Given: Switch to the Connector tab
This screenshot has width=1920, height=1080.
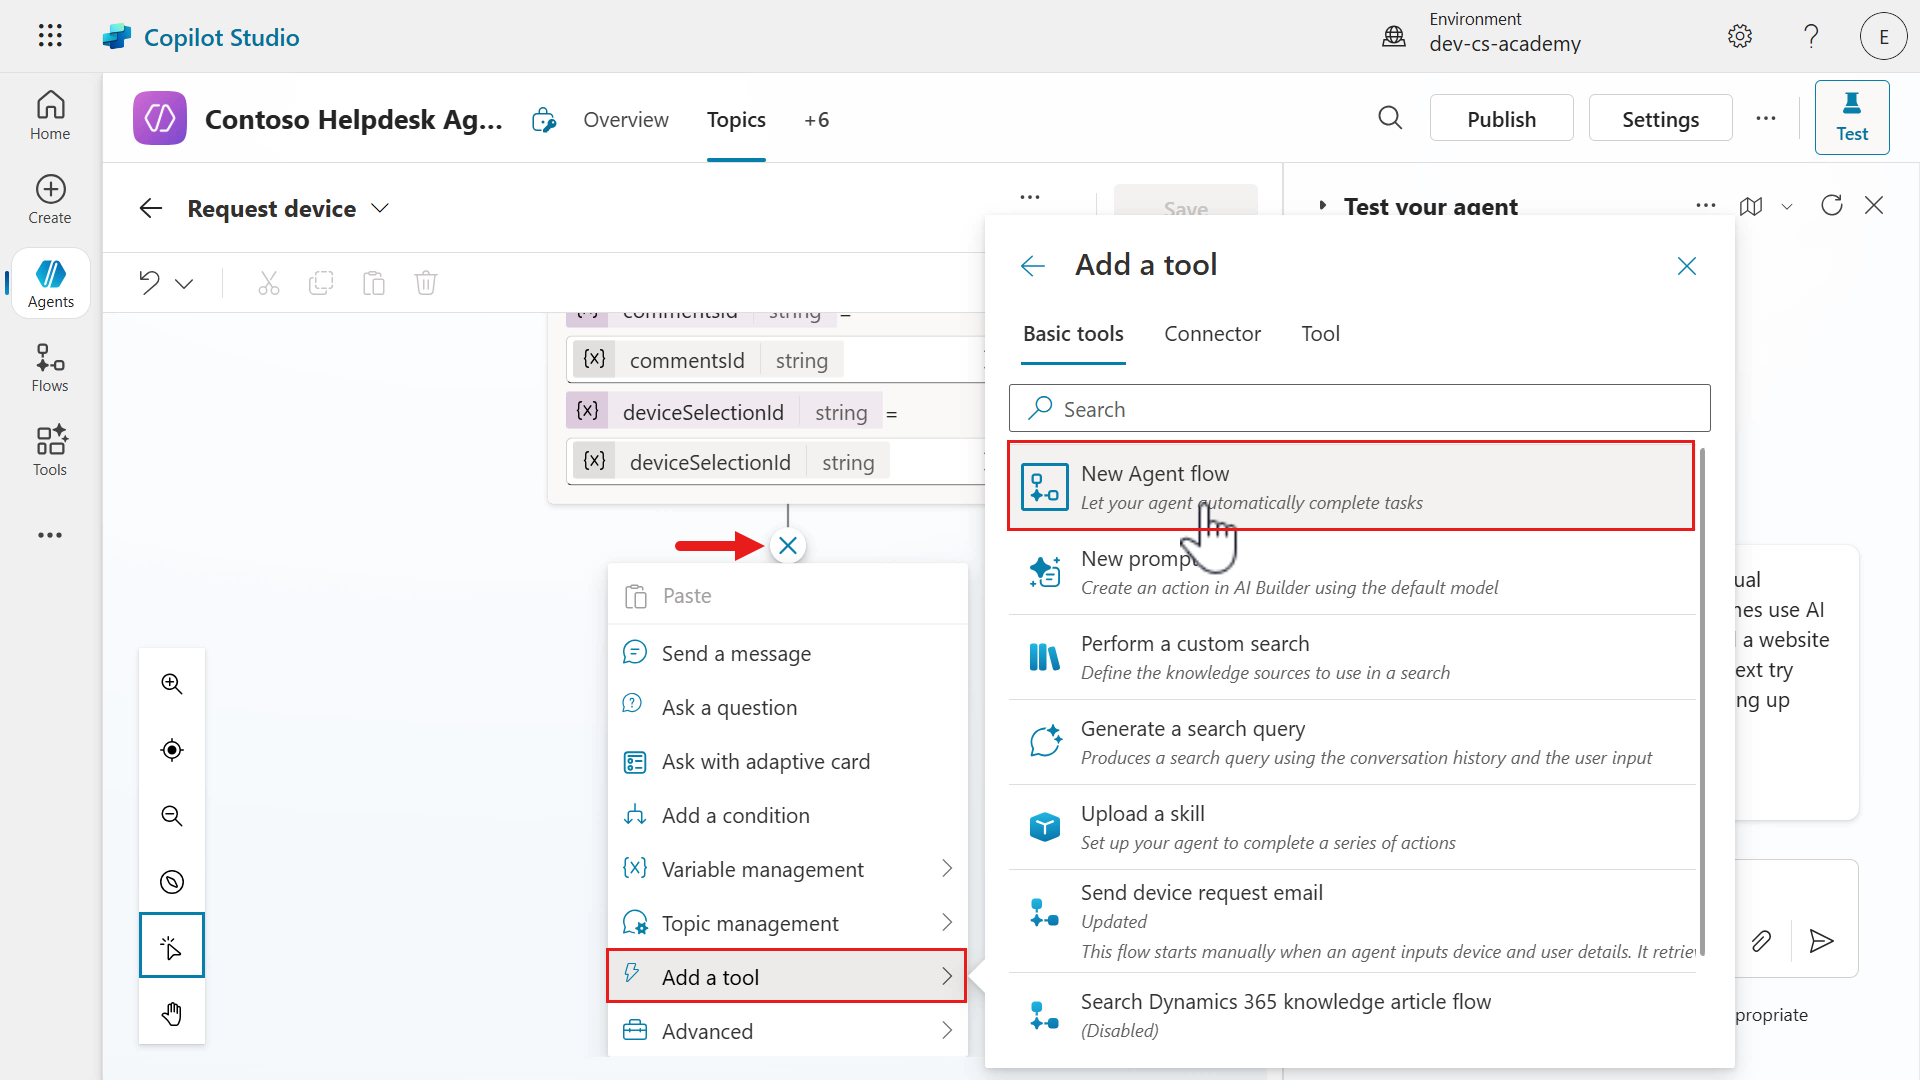Looking at the screenshot, I should pos(1212,334).
